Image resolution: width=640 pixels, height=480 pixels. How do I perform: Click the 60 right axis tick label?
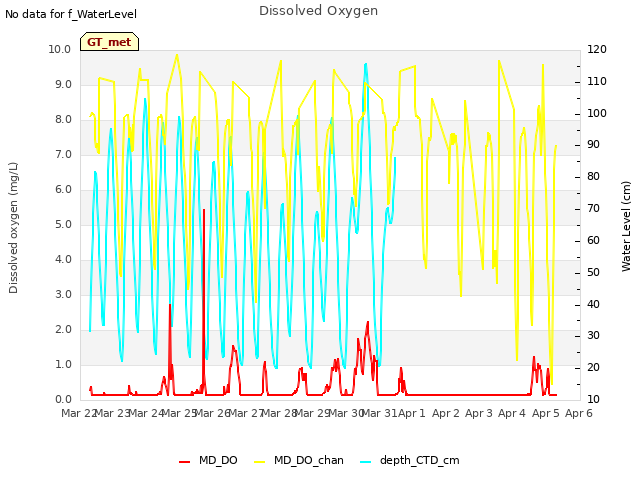(593, 240)
